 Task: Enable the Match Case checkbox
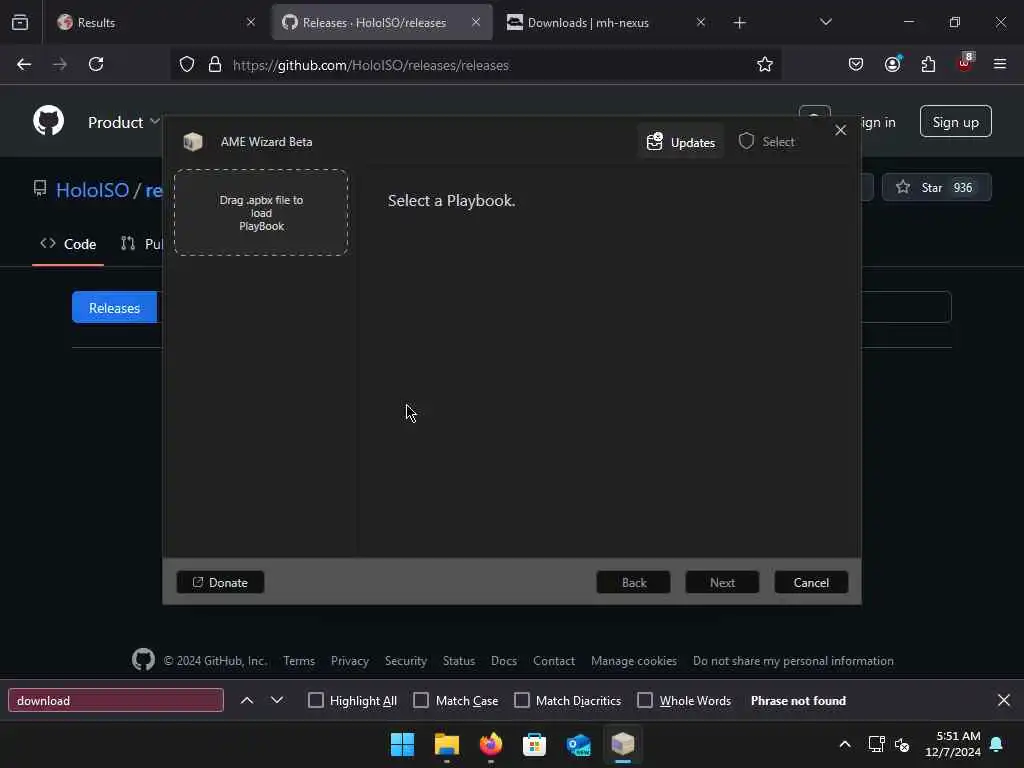[421, 700]
